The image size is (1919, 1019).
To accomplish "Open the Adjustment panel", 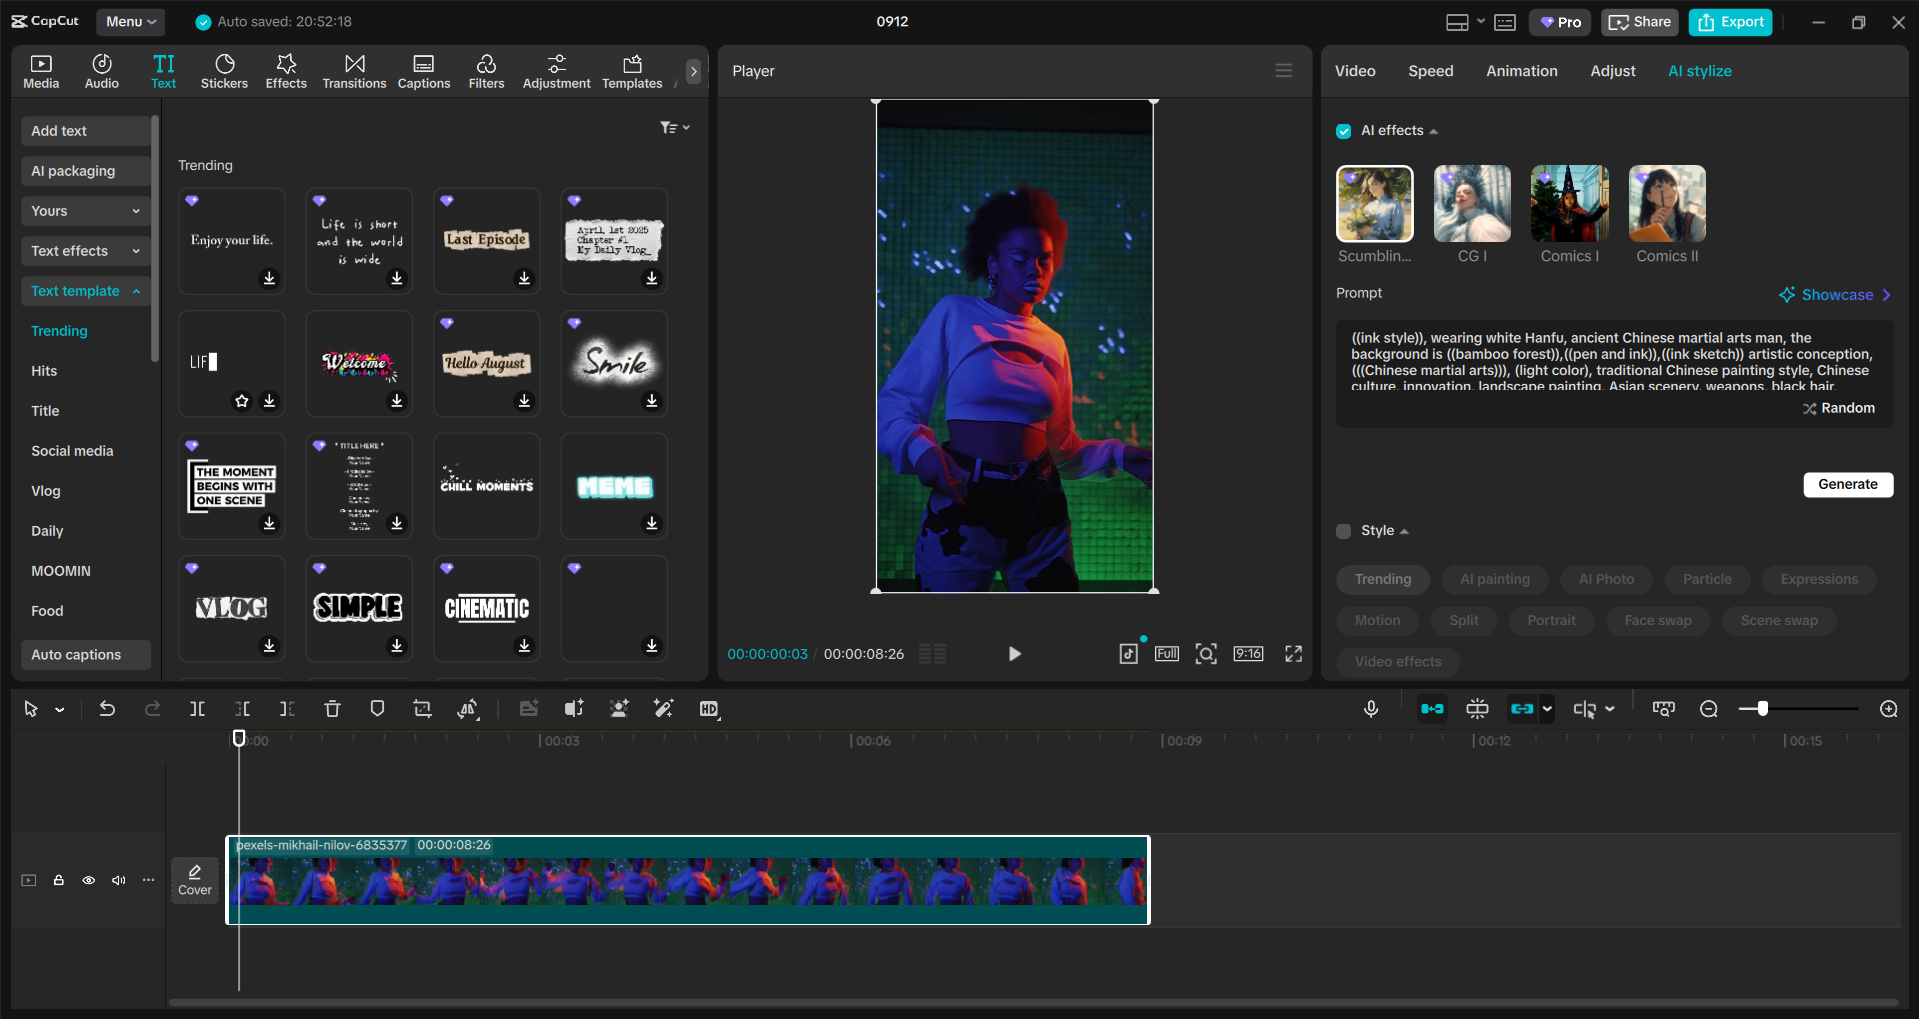I will coord(556,71).
